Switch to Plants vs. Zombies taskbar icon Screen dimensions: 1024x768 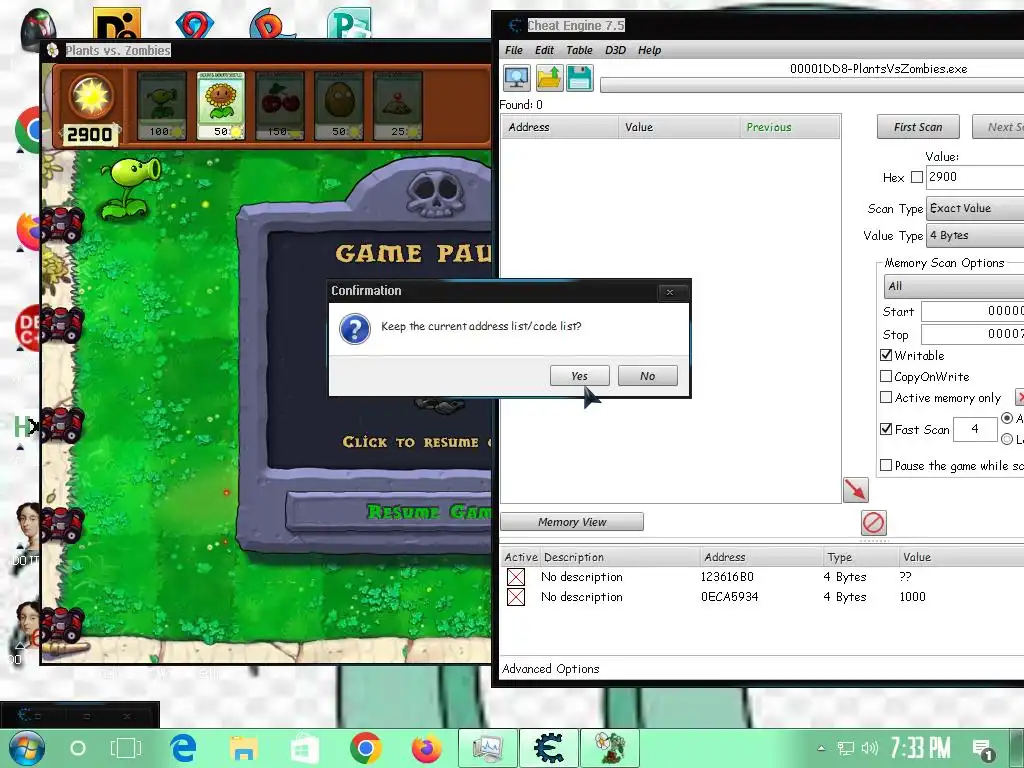[x=609, y=748]
